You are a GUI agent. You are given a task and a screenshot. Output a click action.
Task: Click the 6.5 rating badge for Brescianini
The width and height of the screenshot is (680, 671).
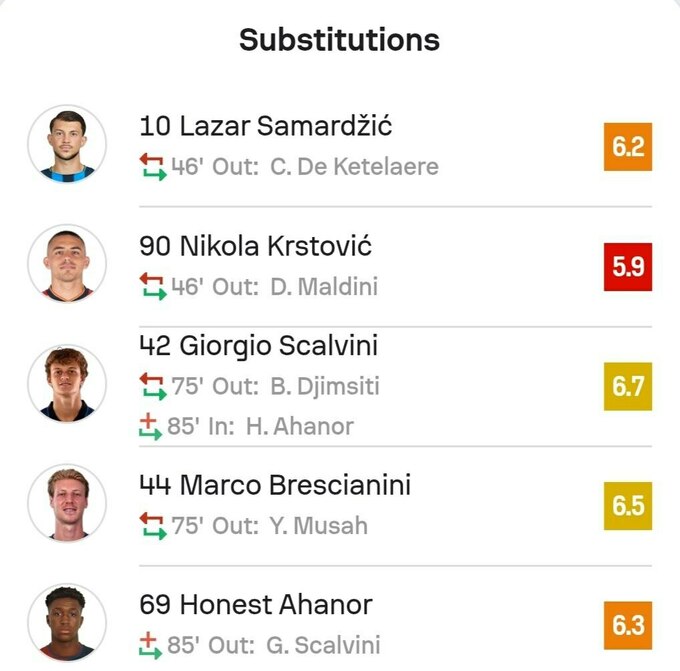pyautogui.click(x=628, y=506)
